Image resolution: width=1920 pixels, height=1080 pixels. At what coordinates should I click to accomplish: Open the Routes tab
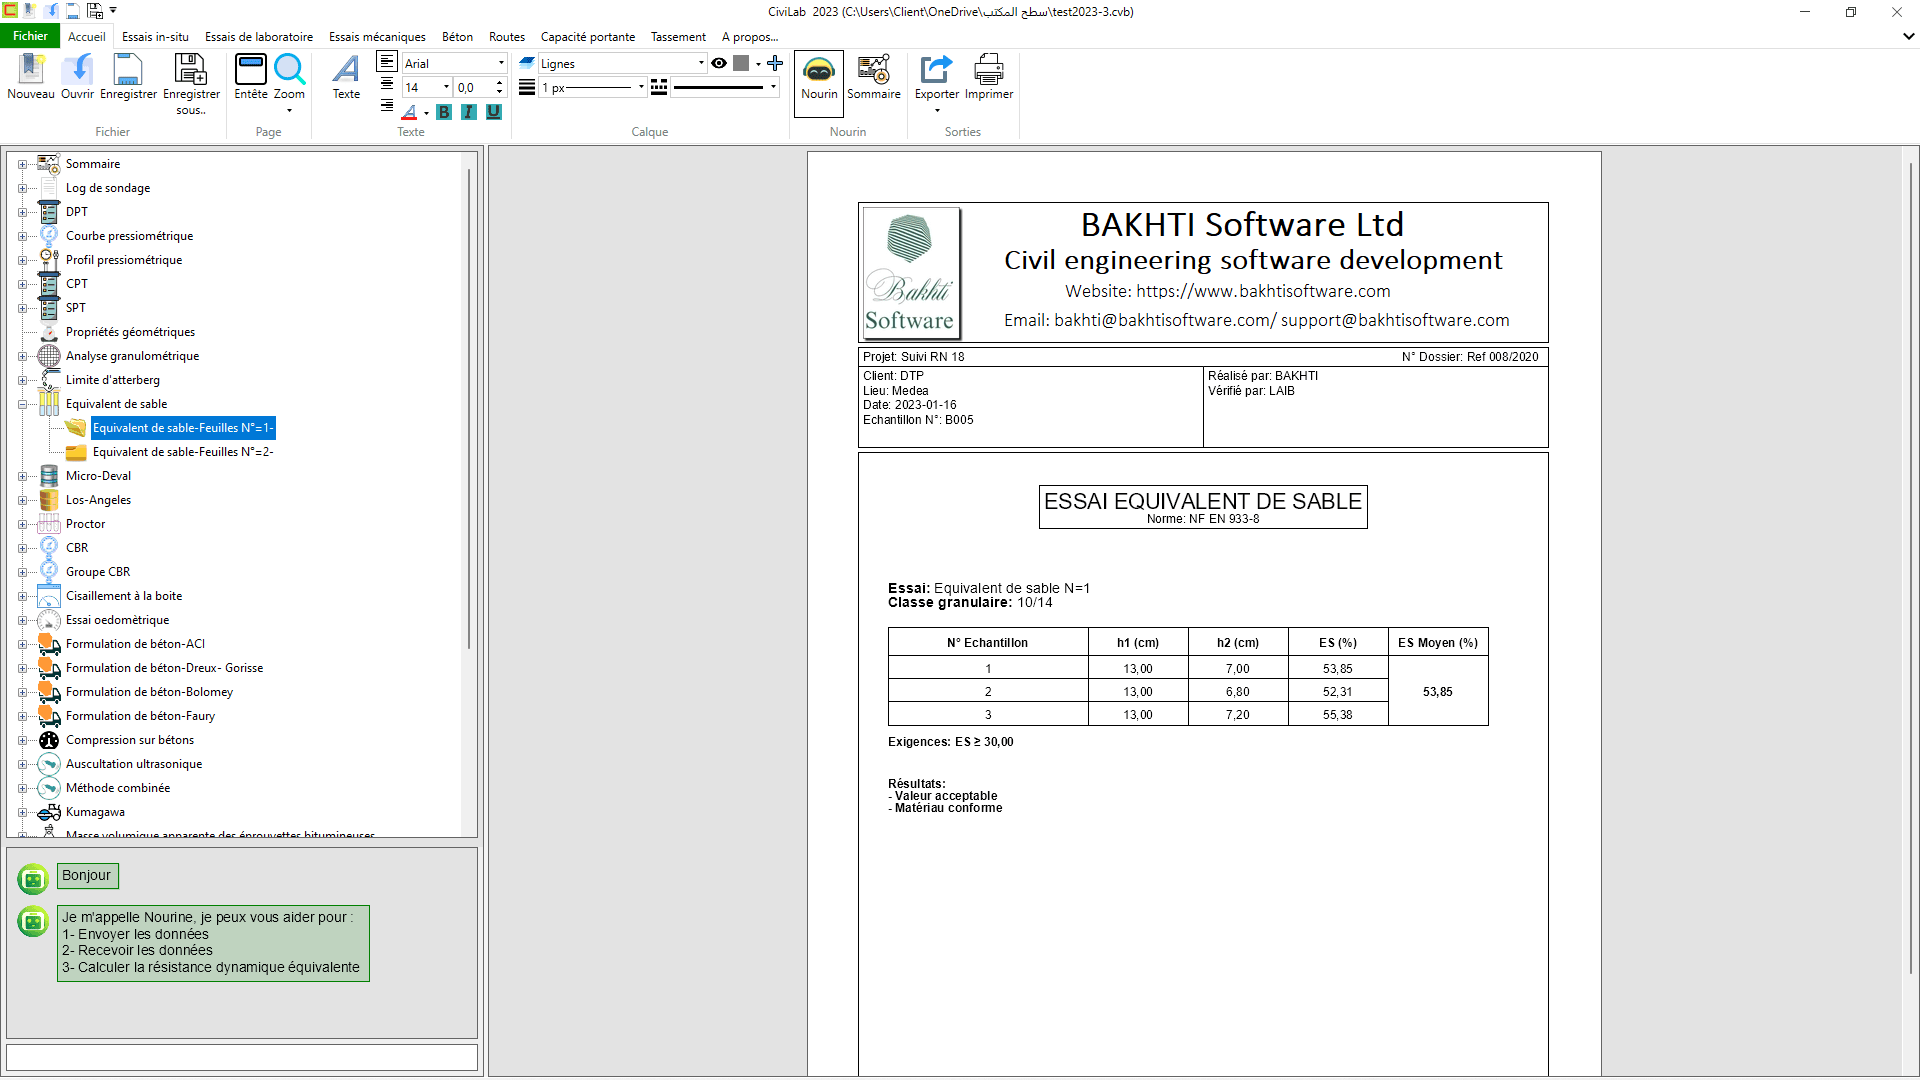pos(507,37)
